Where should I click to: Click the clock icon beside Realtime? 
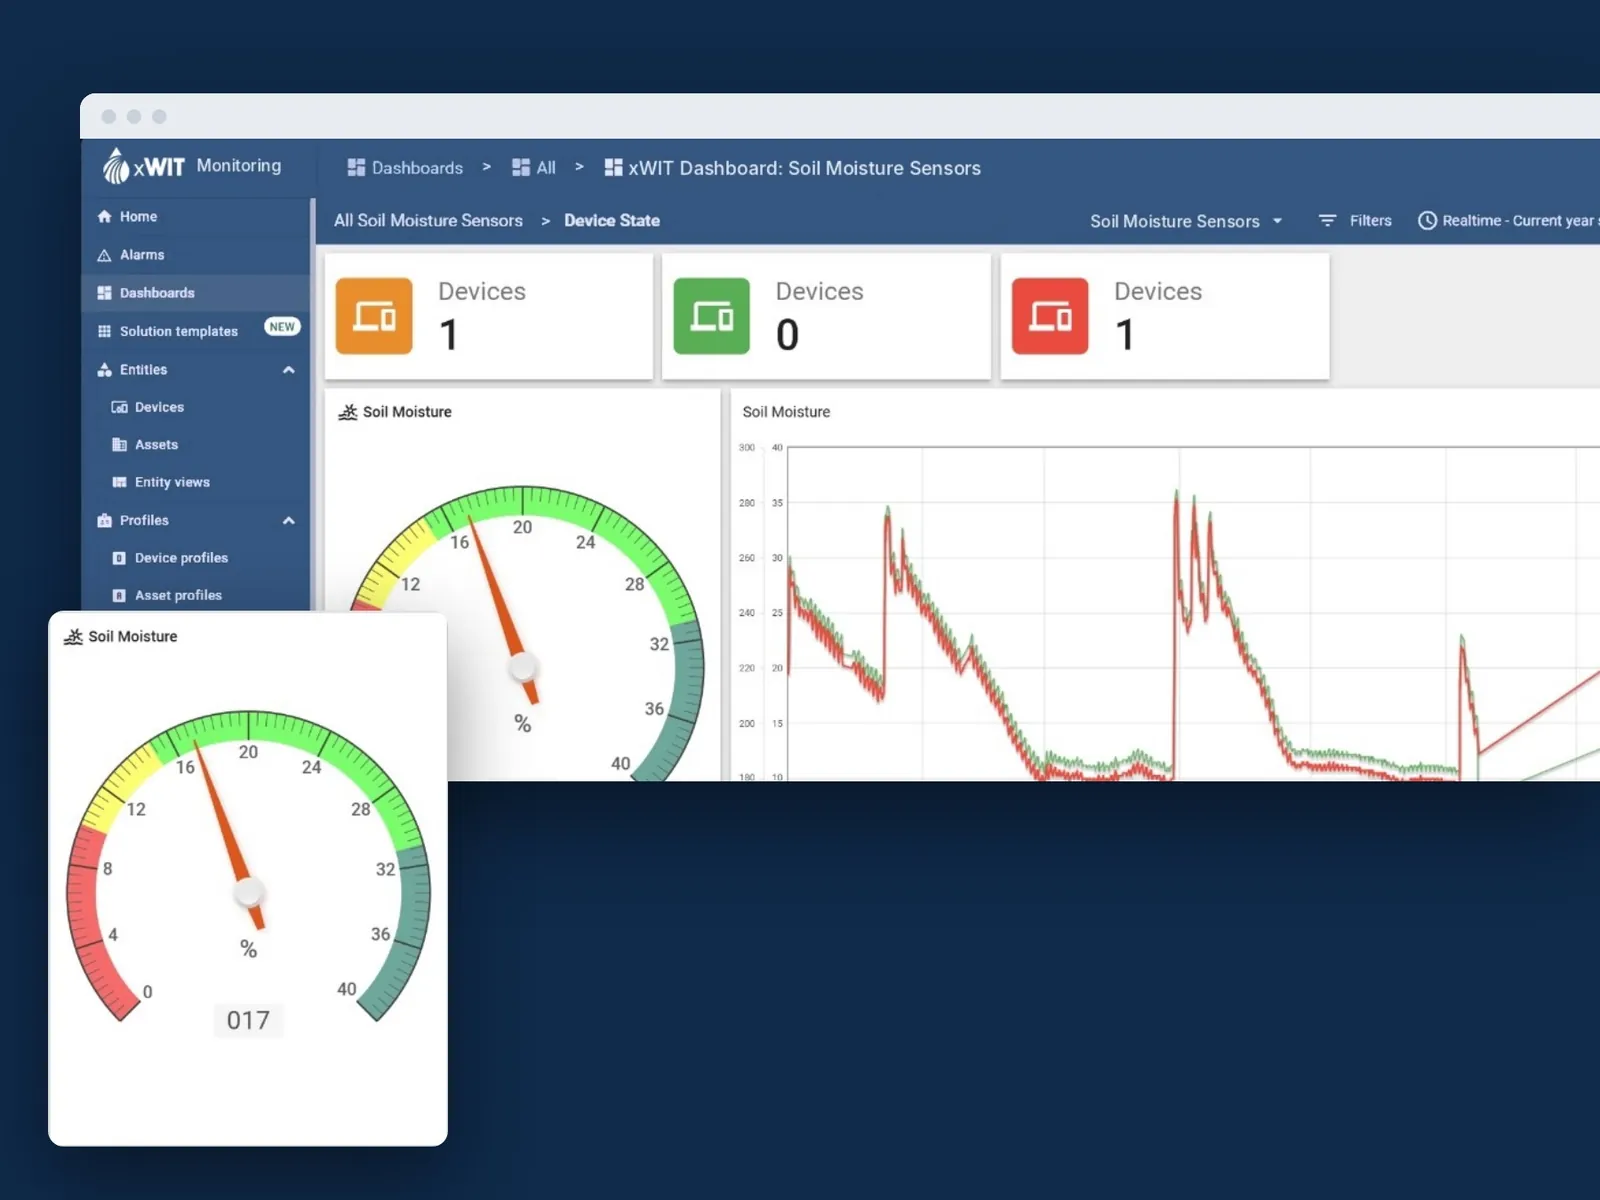pos(1427,220)
